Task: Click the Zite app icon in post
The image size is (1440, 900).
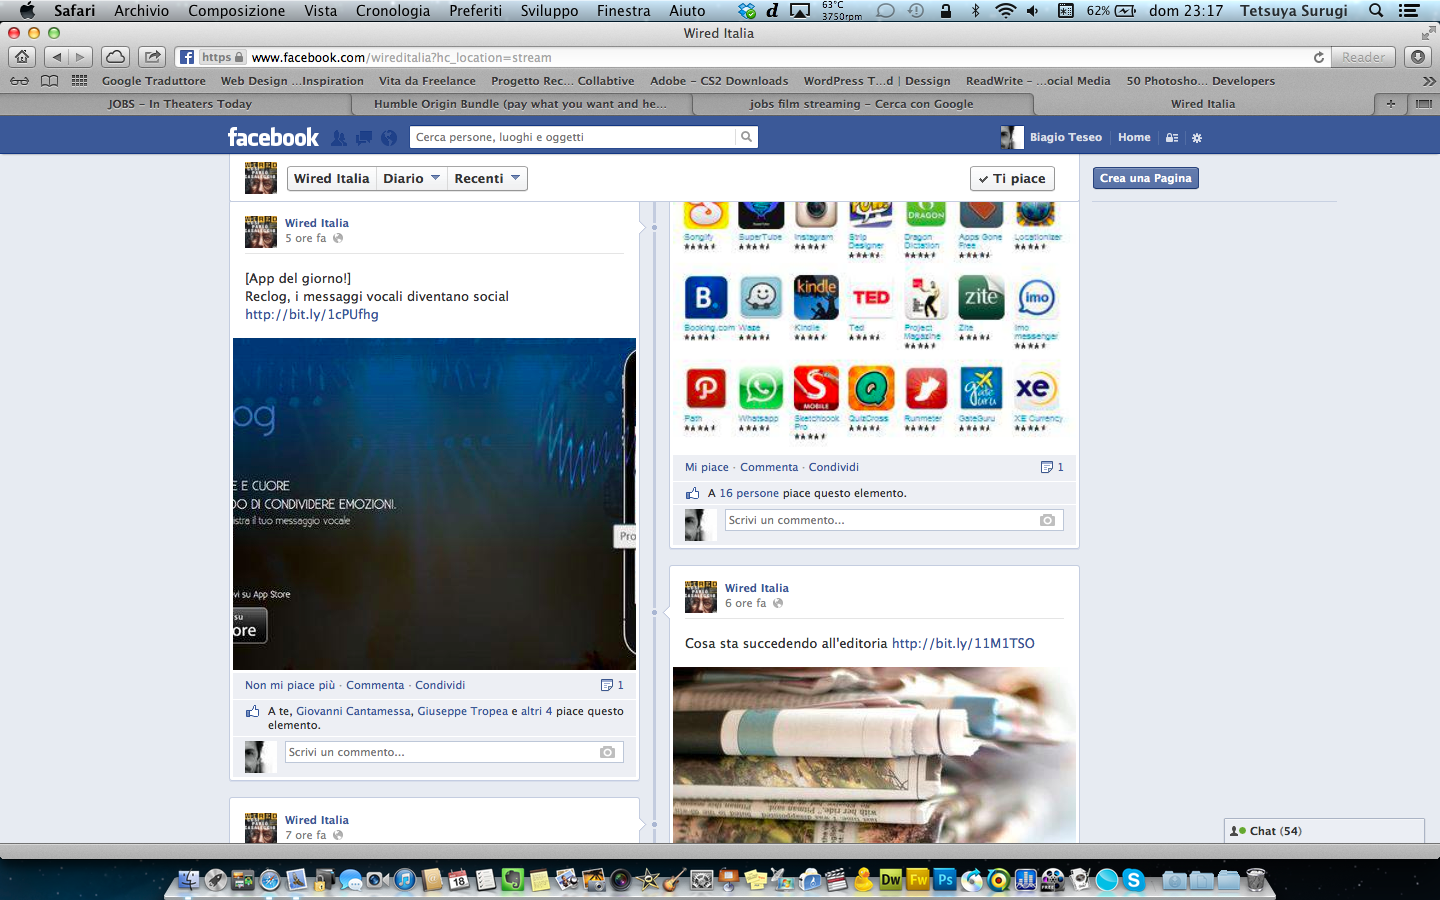Action: [x=981, y=297]
